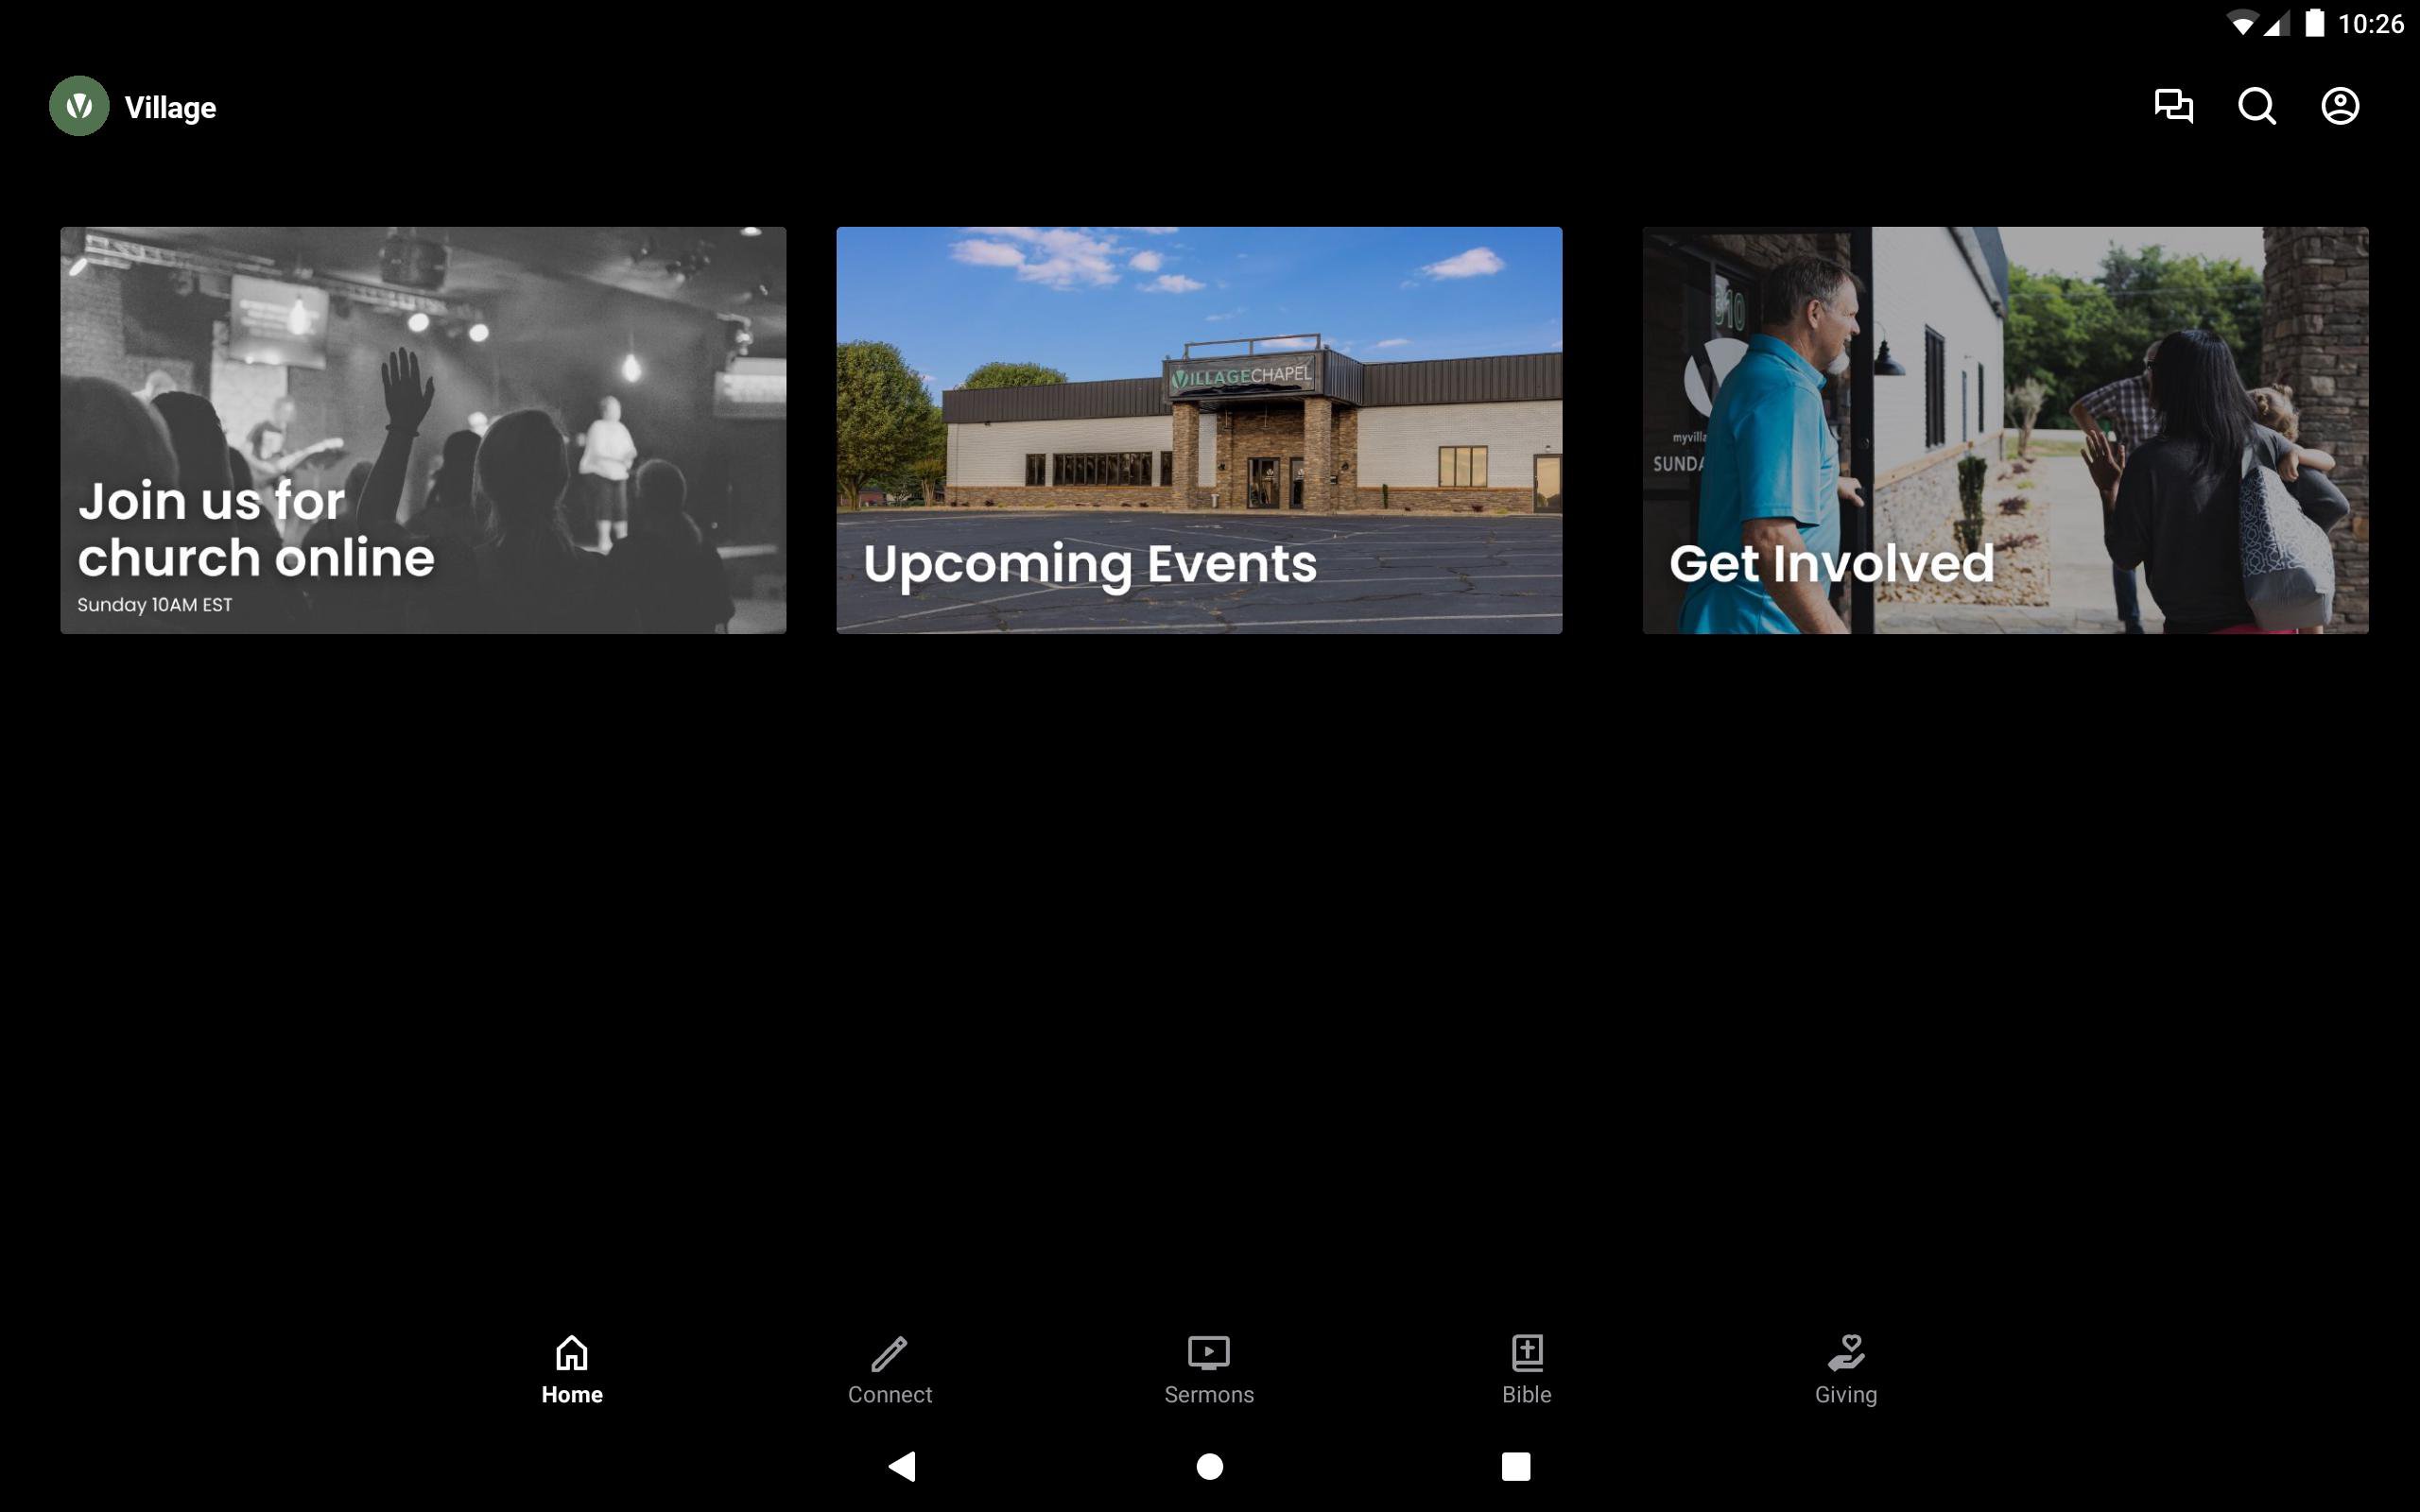Tap the Sermons video screen icon
Image resolution: width=2420 pixels, height=1512 pixels.
click(x=1208, y=1352)
